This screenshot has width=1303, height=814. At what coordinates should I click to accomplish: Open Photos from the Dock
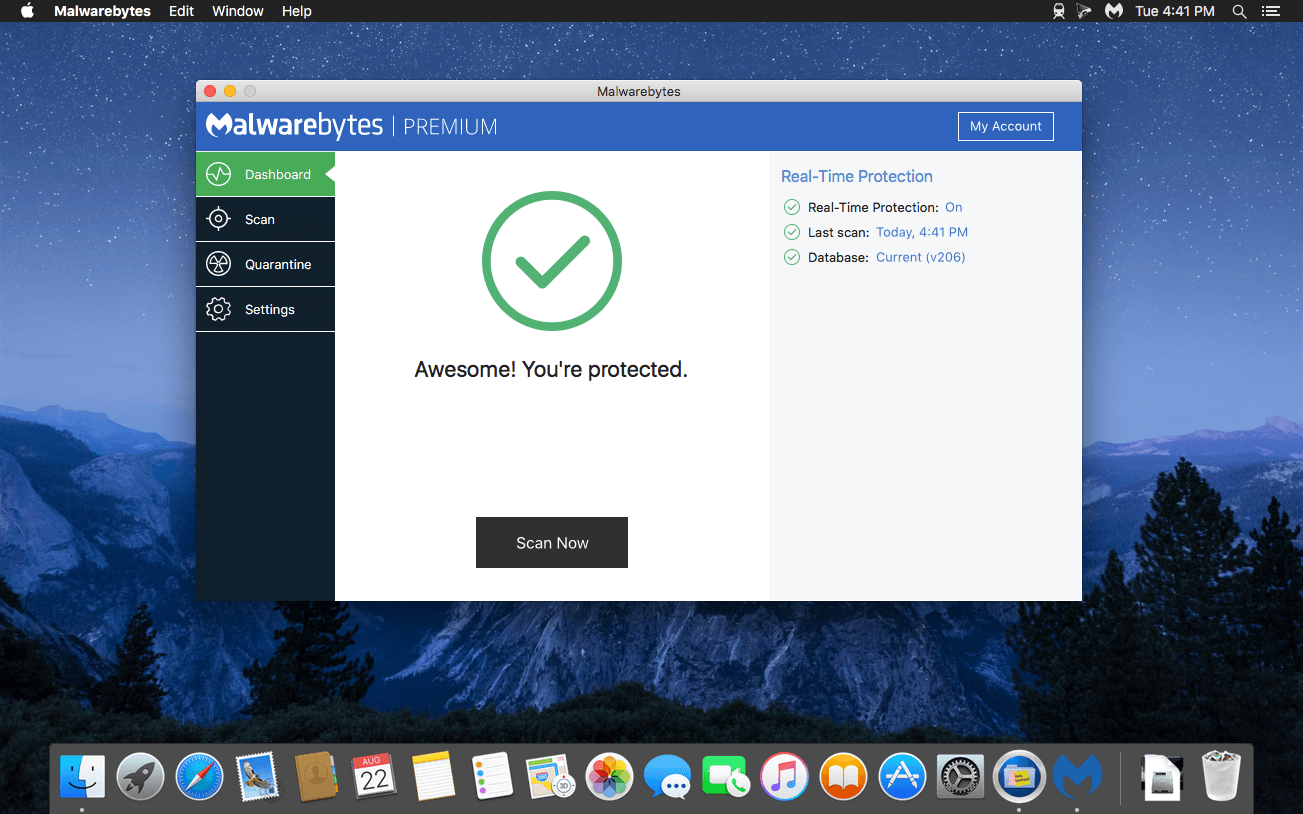[x=609, y=776]
